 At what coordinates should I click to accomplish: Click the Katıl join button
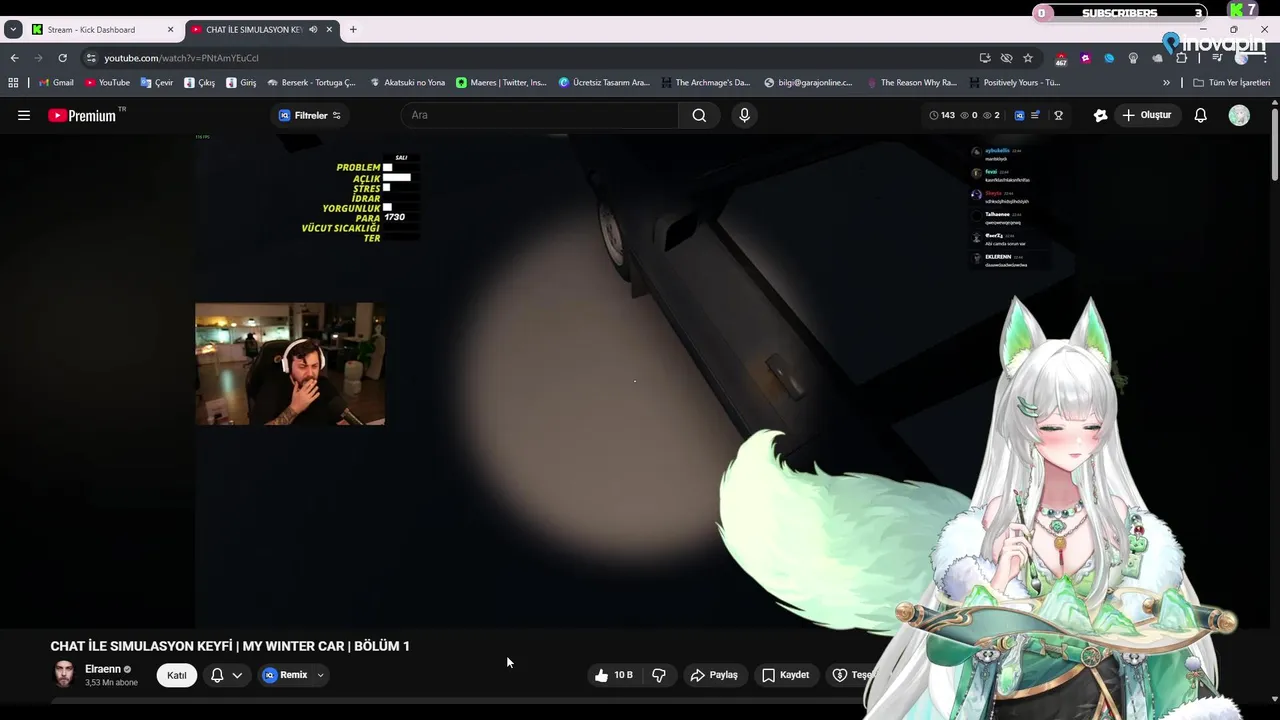click(x=177, y=675)
